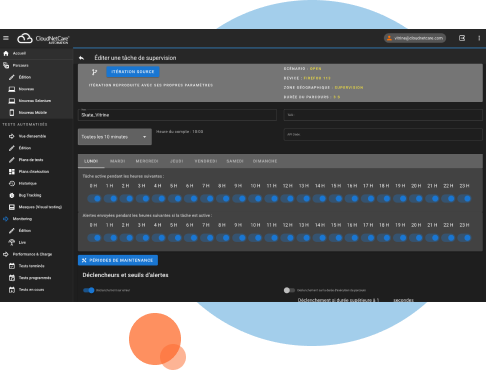Screen dimensions: 486x370
Task: Click the logout icon in top bar
Action: pyautogui.click(x=462, y=38)
